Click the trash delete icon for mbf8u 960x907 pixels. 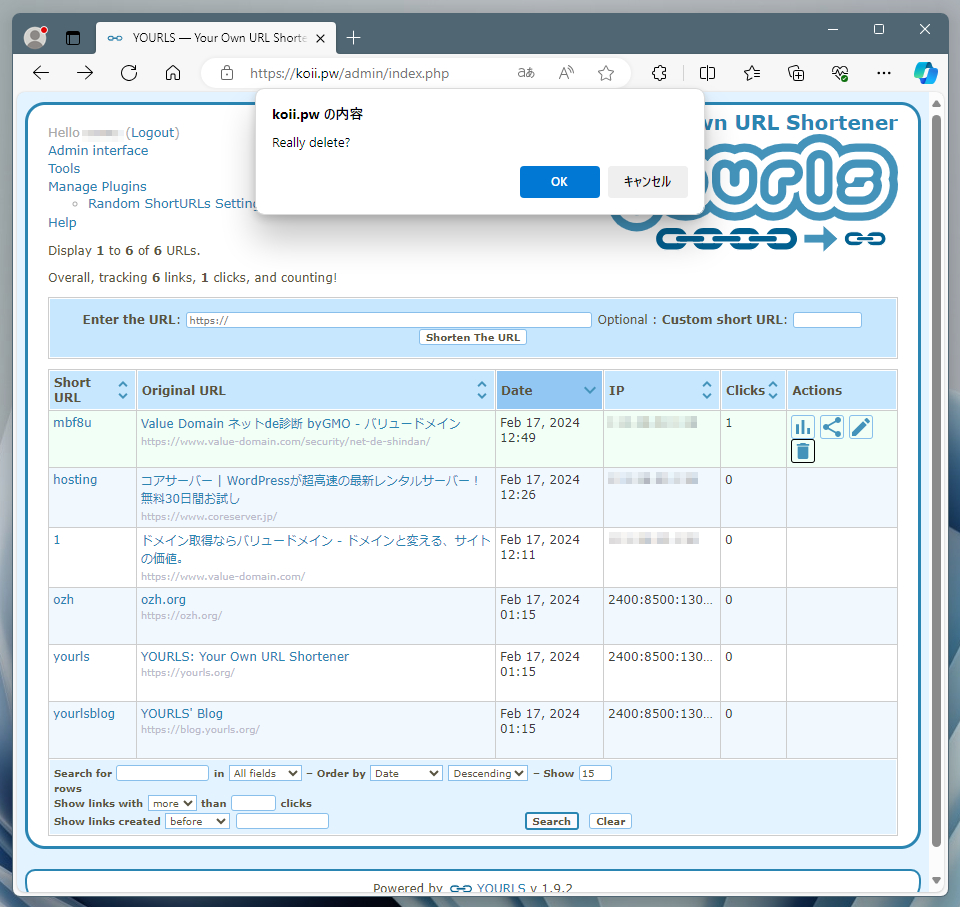(803, 451)
